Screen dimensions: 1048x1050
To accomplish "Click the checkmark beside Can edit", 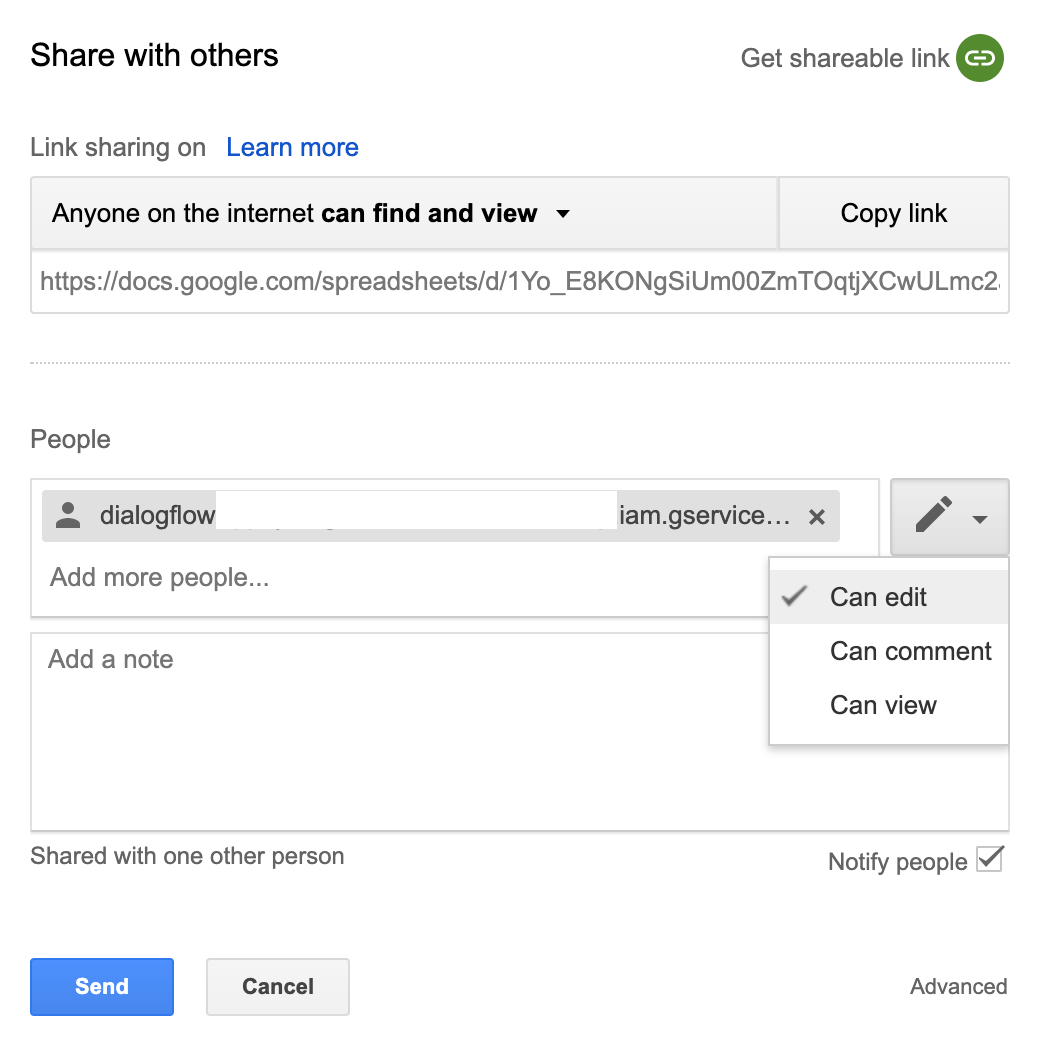I will 795,597.
